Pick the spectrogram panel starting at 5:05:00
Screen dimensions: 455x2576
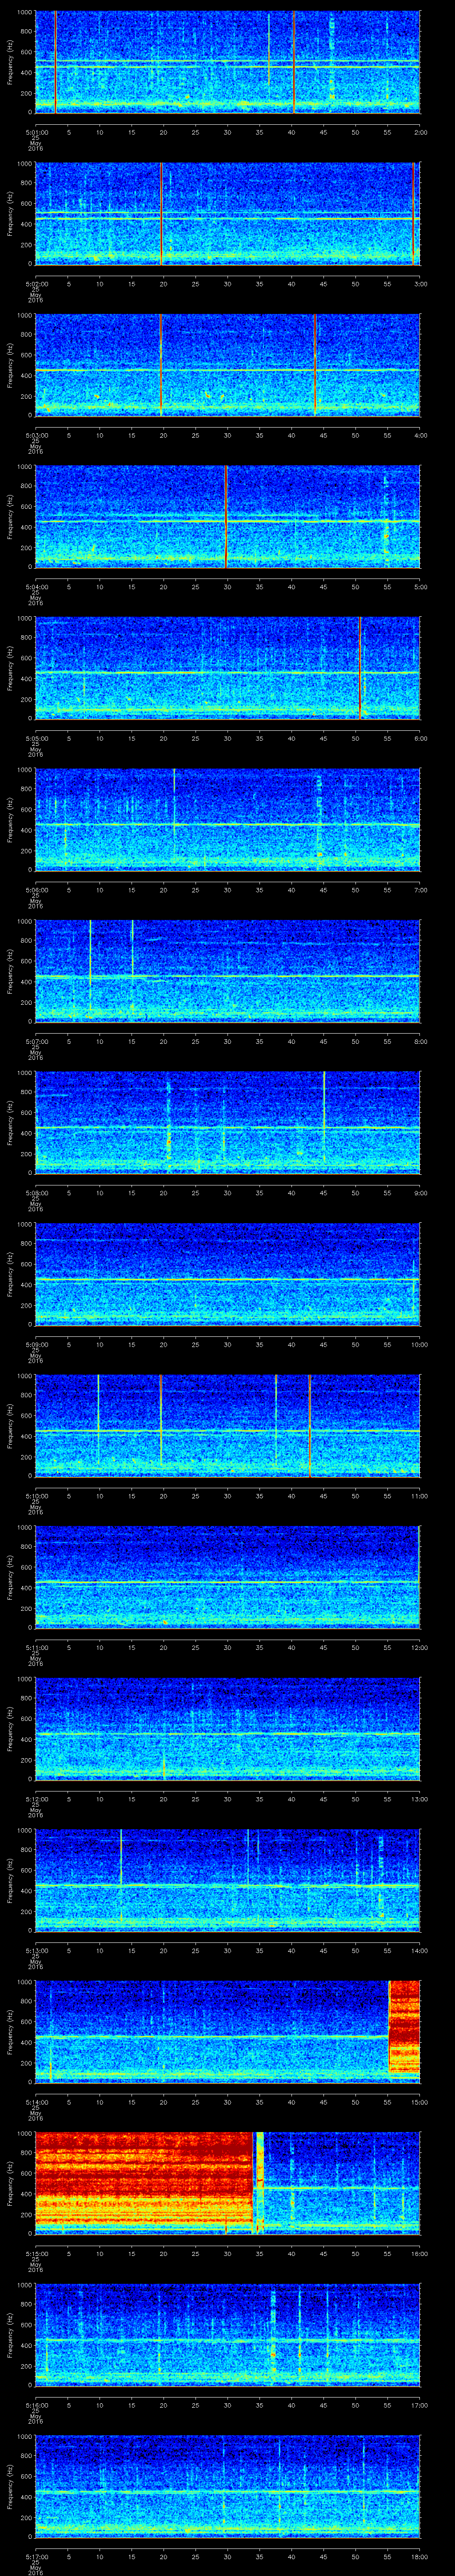pyautogui.click(x=227, y=668)
